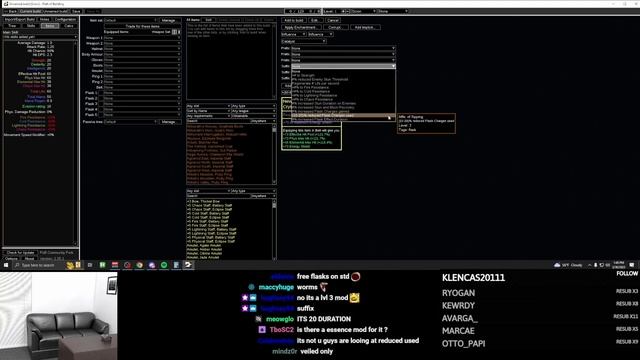Click the rare templates list scrollbar

click(x=274, y=229)
